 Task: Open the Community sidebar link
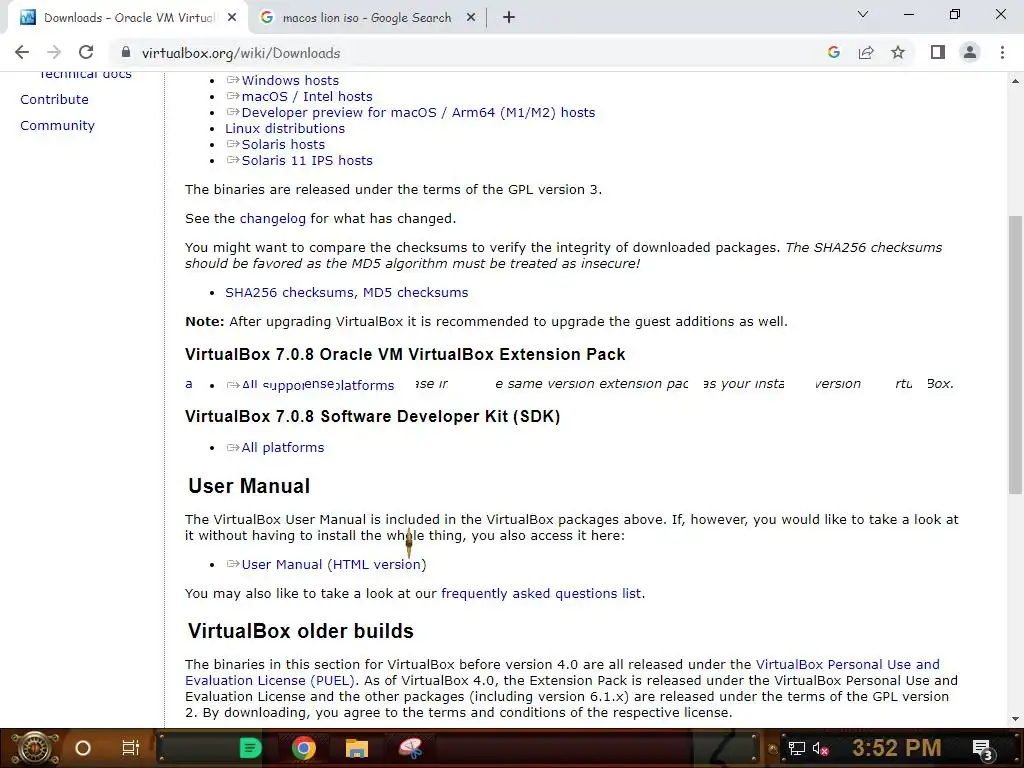pos(57,125)
